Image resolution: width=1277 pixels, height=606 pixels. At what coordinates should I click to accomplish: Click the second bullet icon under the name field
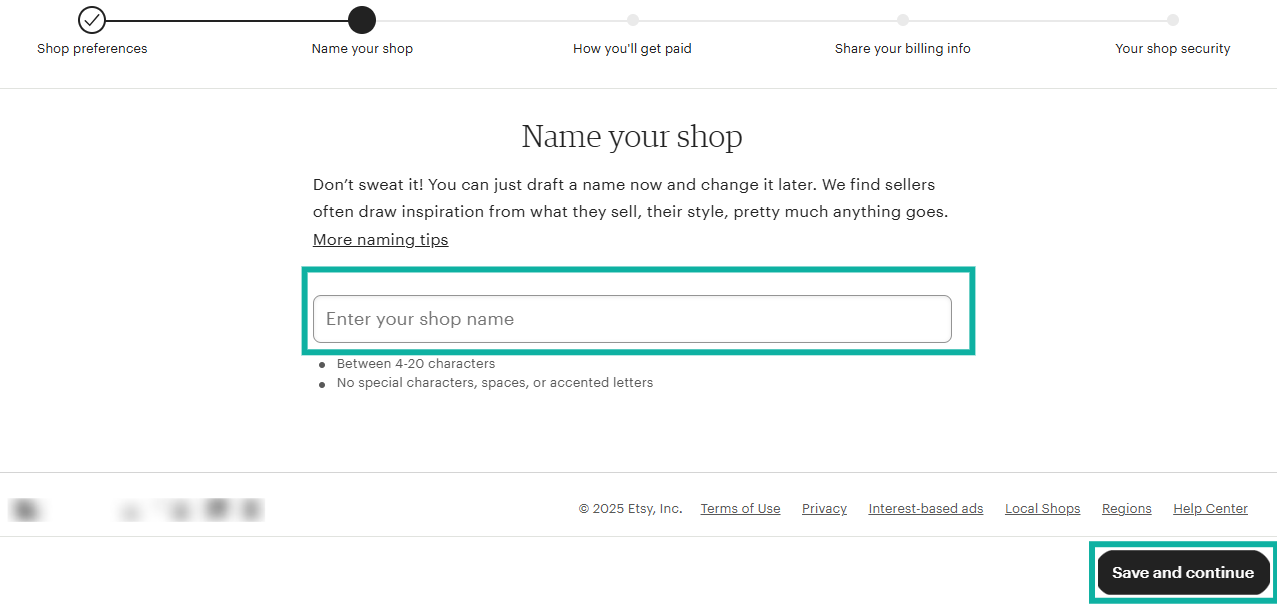pyautogui.click(x=321, y=384)
